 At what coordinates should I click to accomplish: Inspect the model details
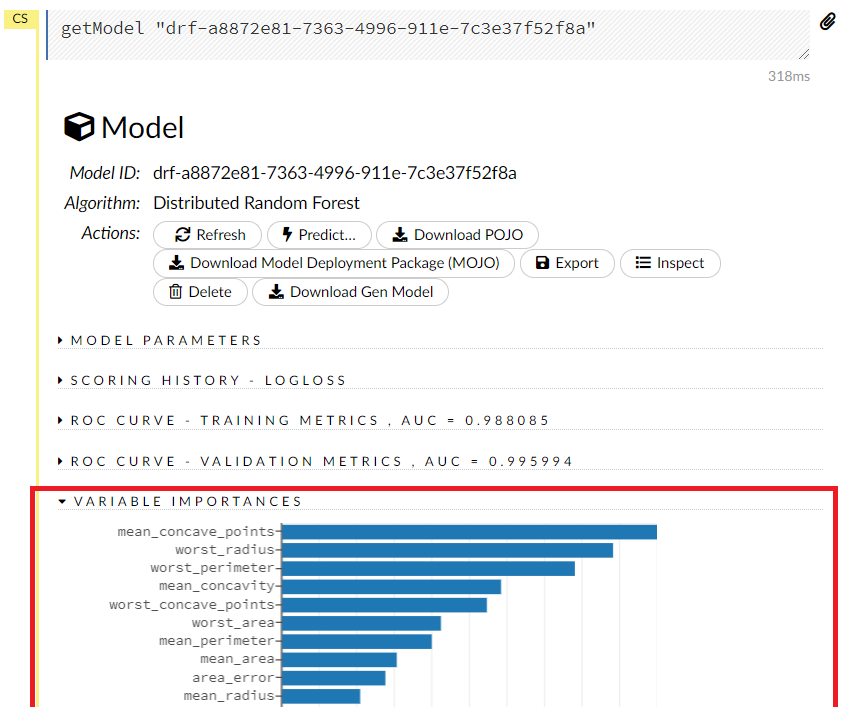point(669,263)
